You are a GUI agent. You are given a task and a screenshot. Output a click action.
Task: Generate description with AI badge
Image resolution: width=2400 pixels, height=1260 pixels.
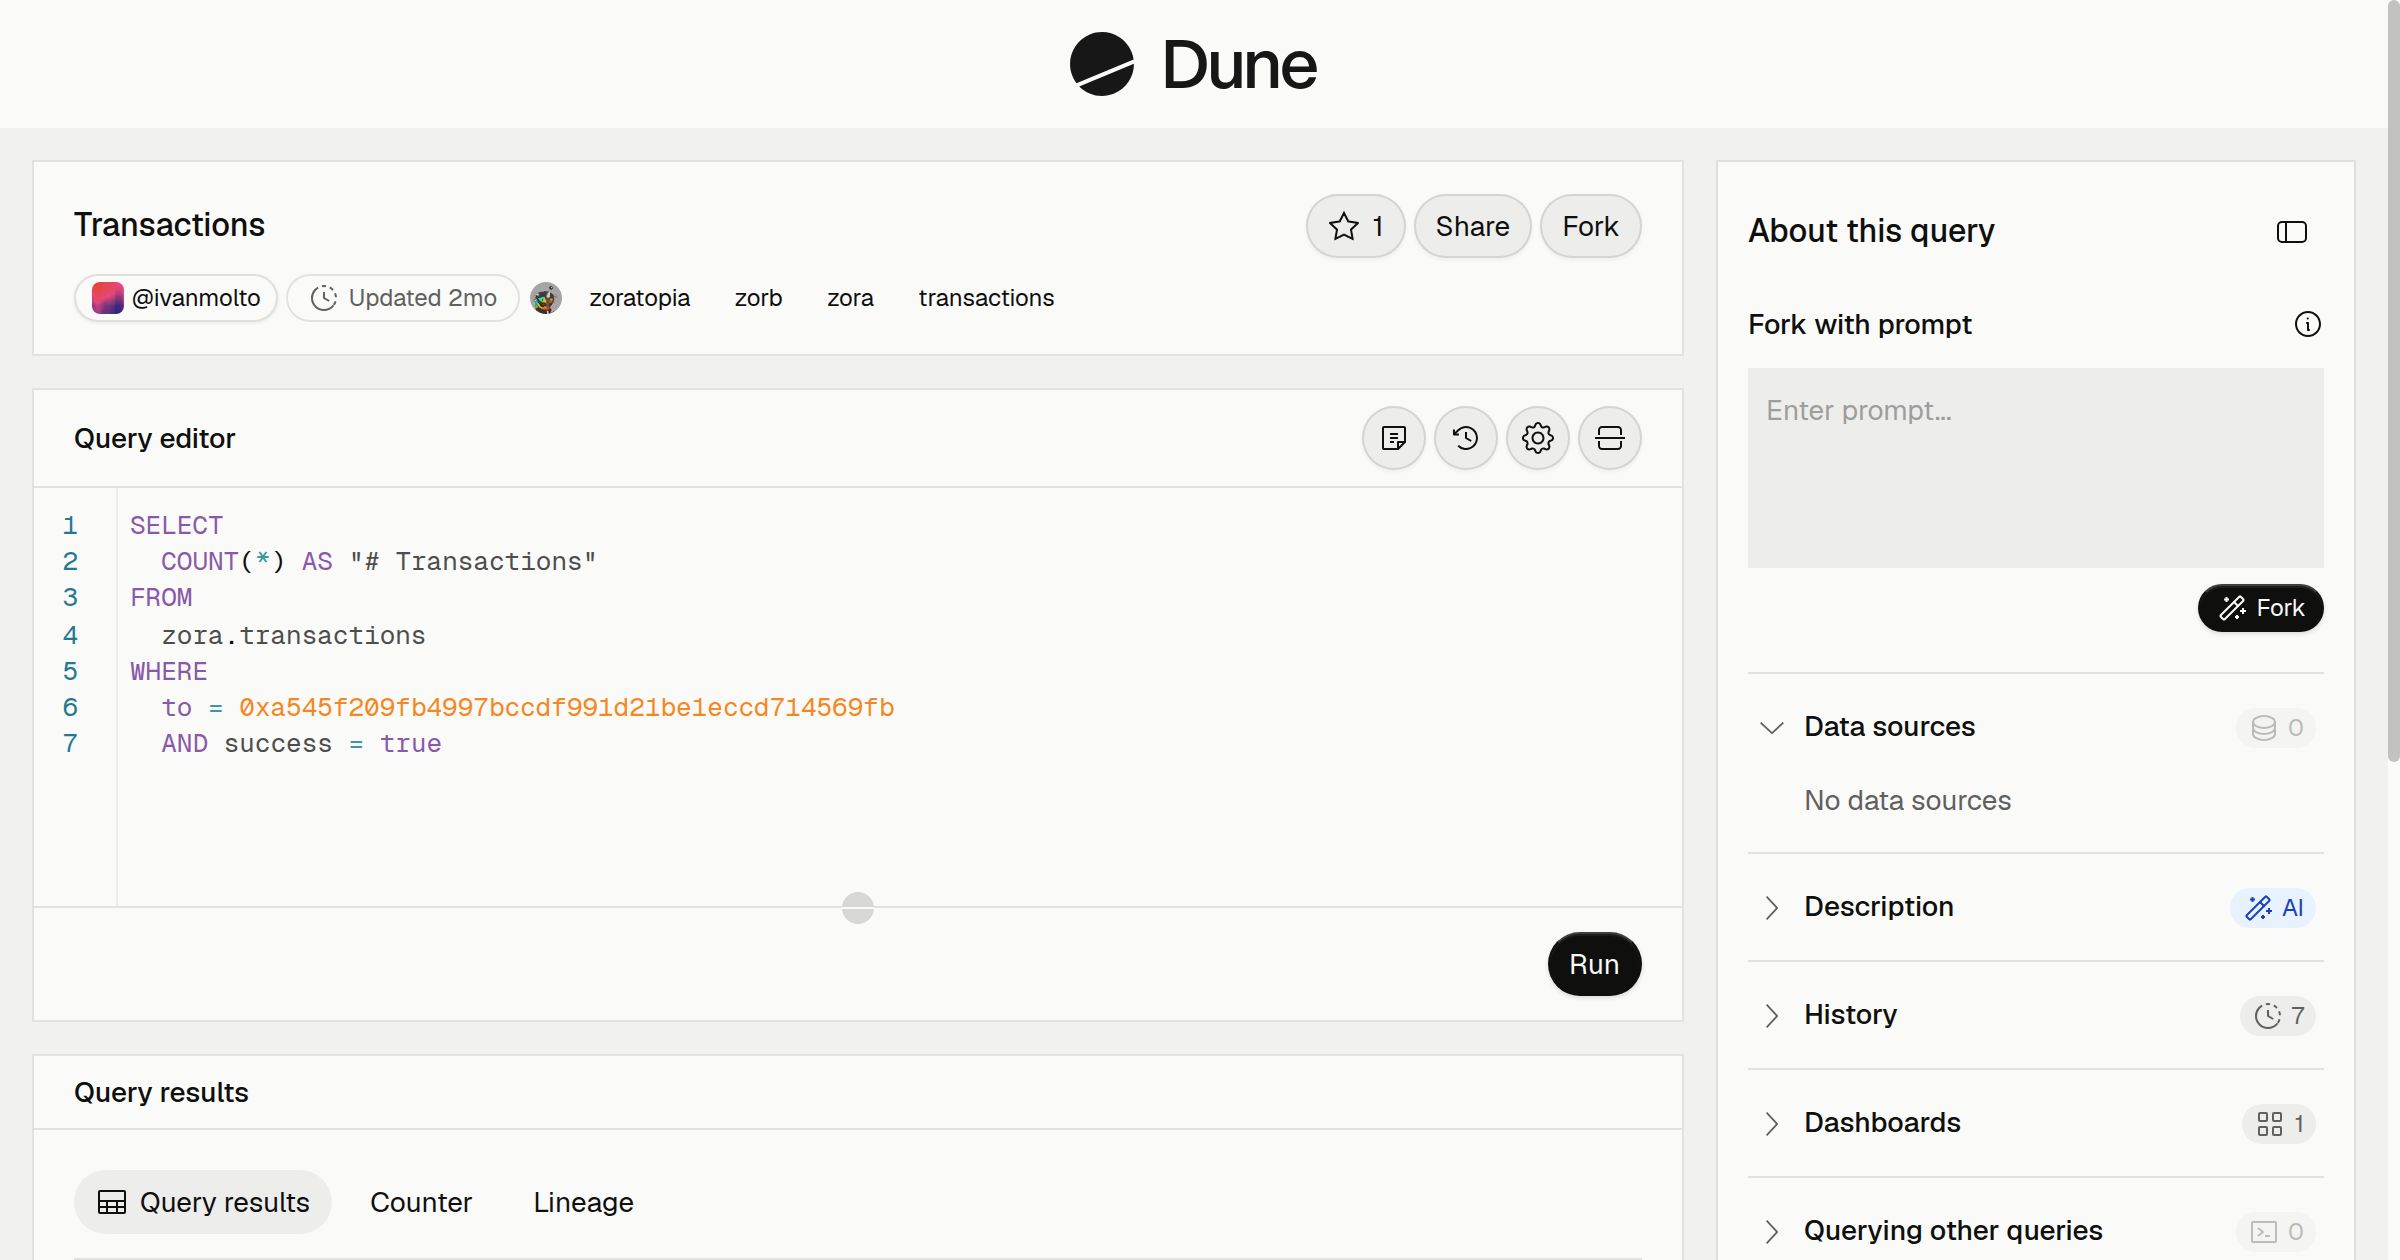(x=2273, y=907)
